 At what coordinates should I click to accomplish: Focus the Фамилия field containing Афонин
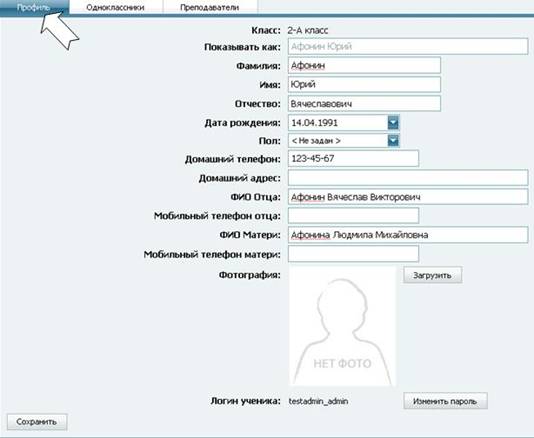point(364,65)
